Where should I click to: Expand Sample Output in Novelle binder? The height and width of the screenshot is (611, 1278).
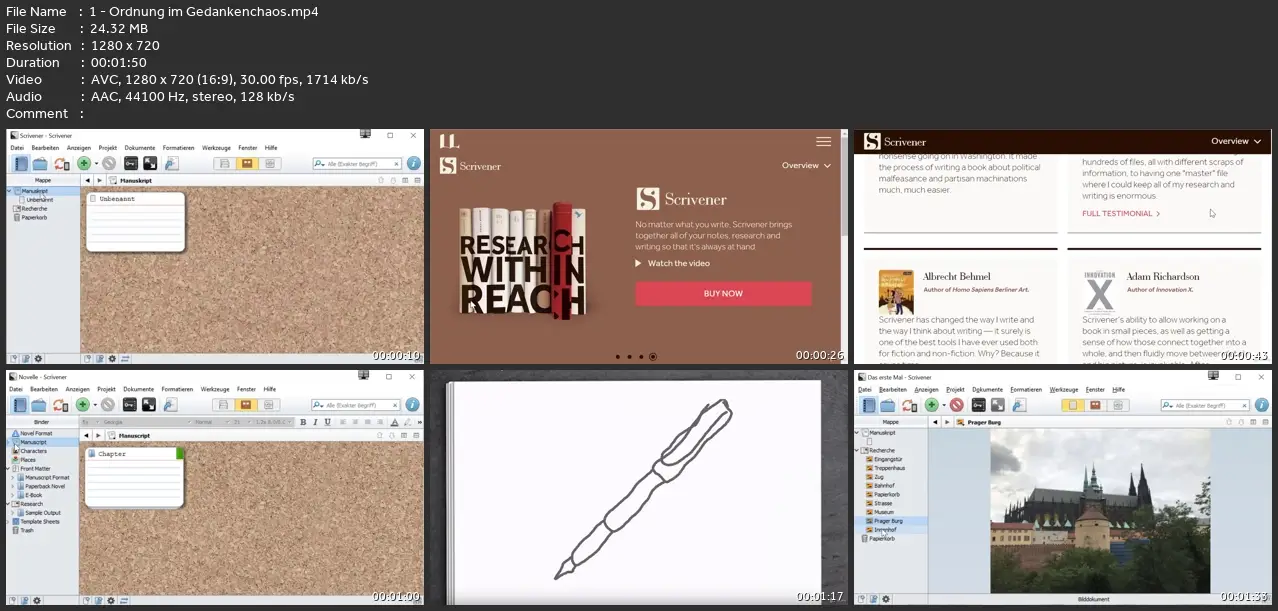pos(15,513)
